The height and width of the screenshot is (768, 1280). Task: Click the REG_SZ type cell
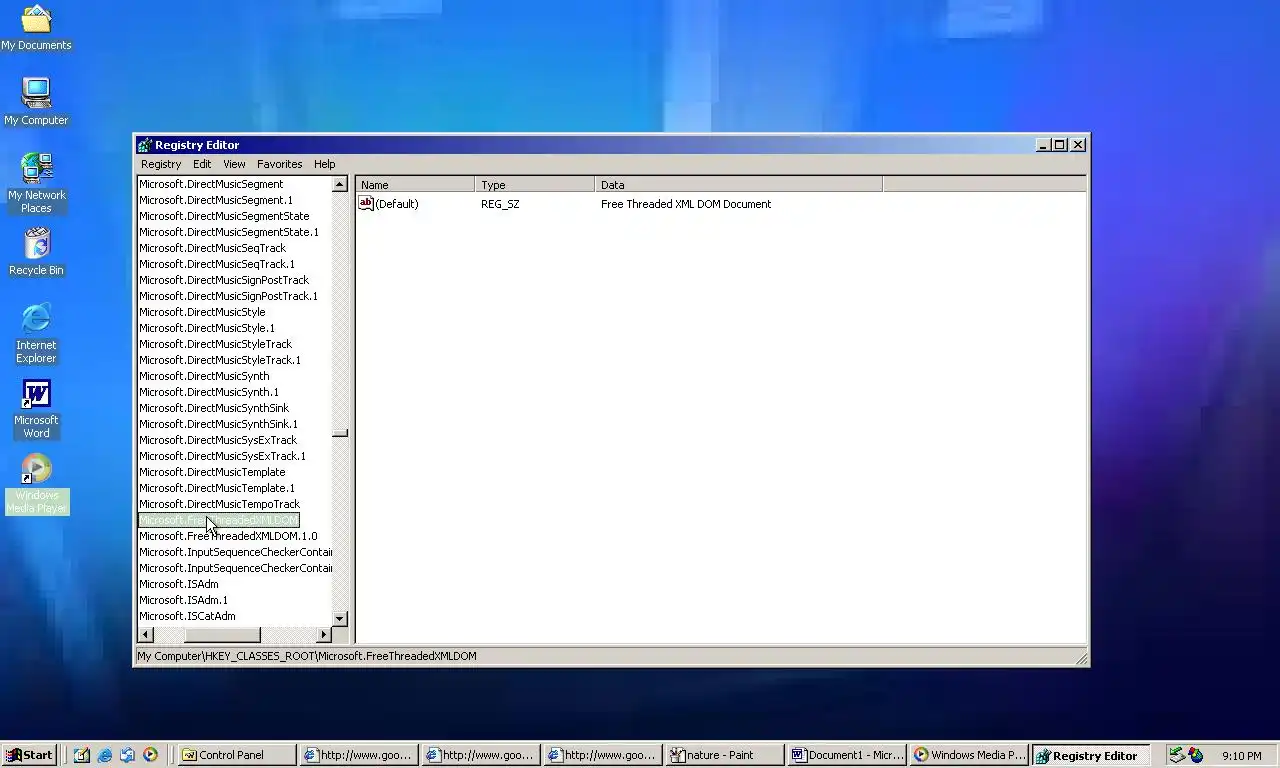coord(500,204)
